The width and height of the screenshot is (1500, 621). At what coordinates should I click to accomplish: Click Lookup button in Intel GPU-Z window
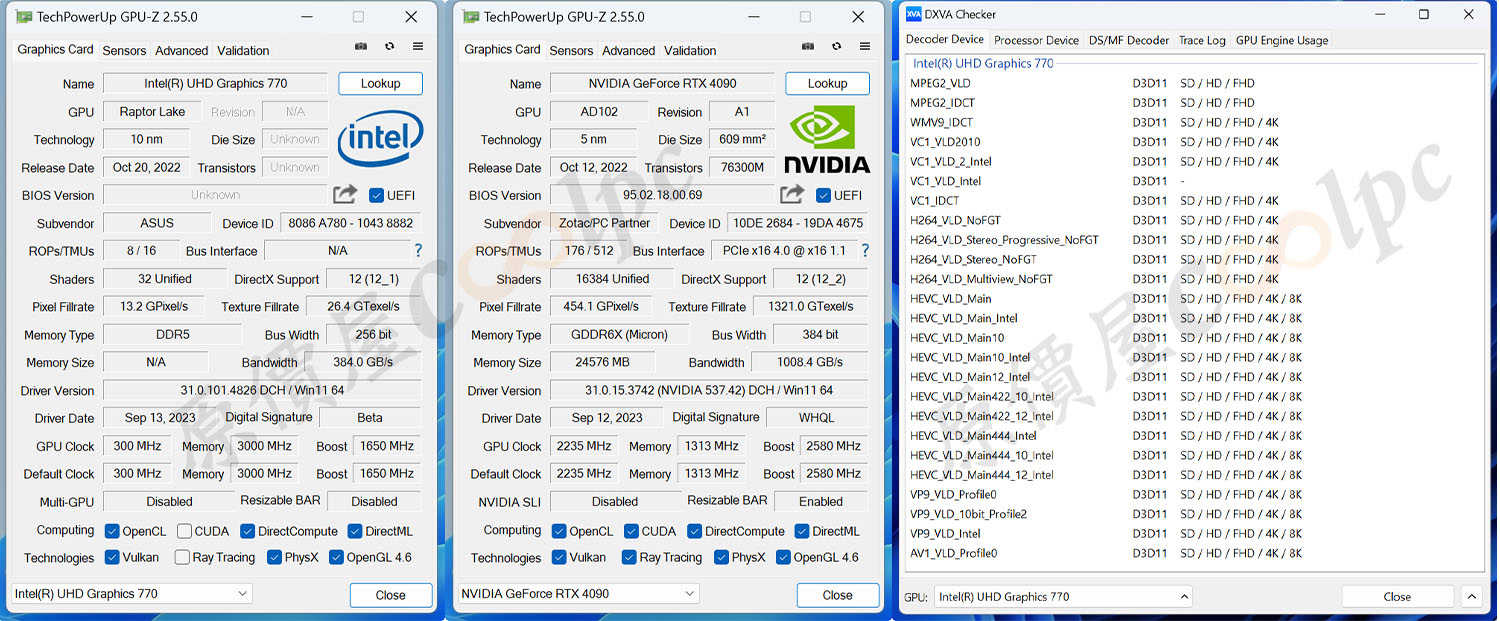click(x=380, y=84)
